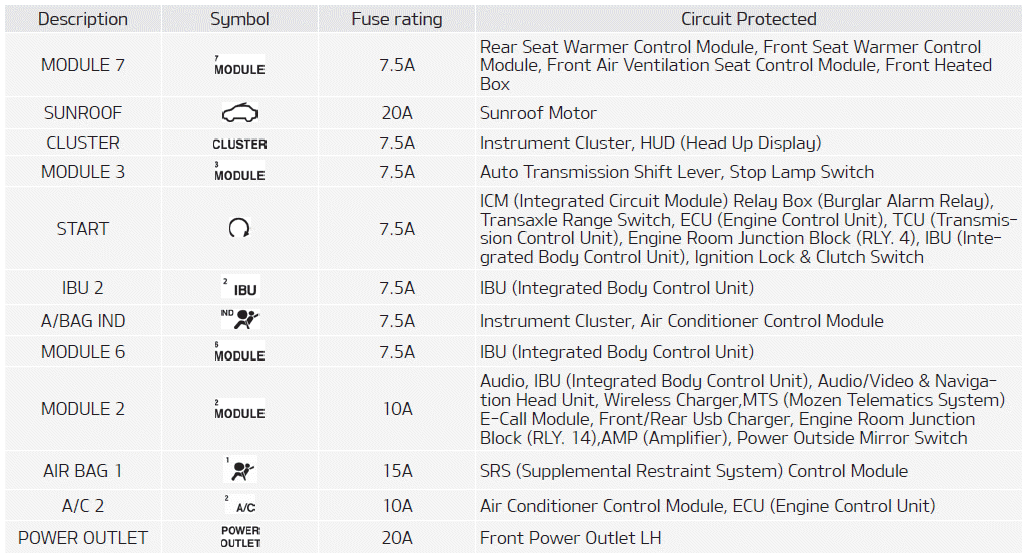Click the sunroof car symbol icon

[240, 113]
